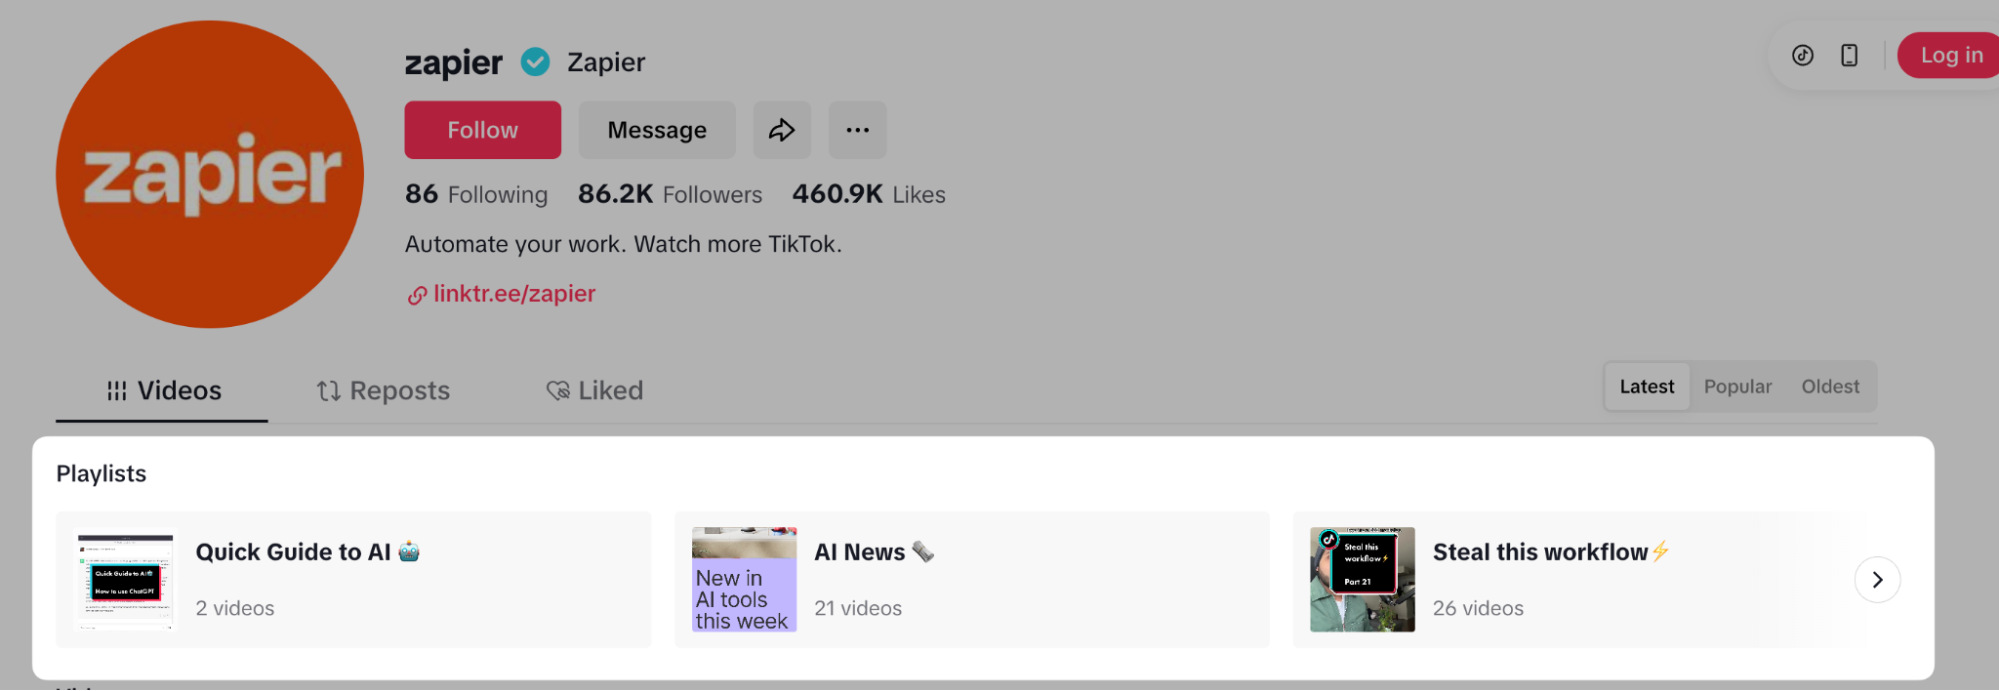Screen dimensions: 1999x691
Task: Click the share arrow icon button
Action: [782, 130]
